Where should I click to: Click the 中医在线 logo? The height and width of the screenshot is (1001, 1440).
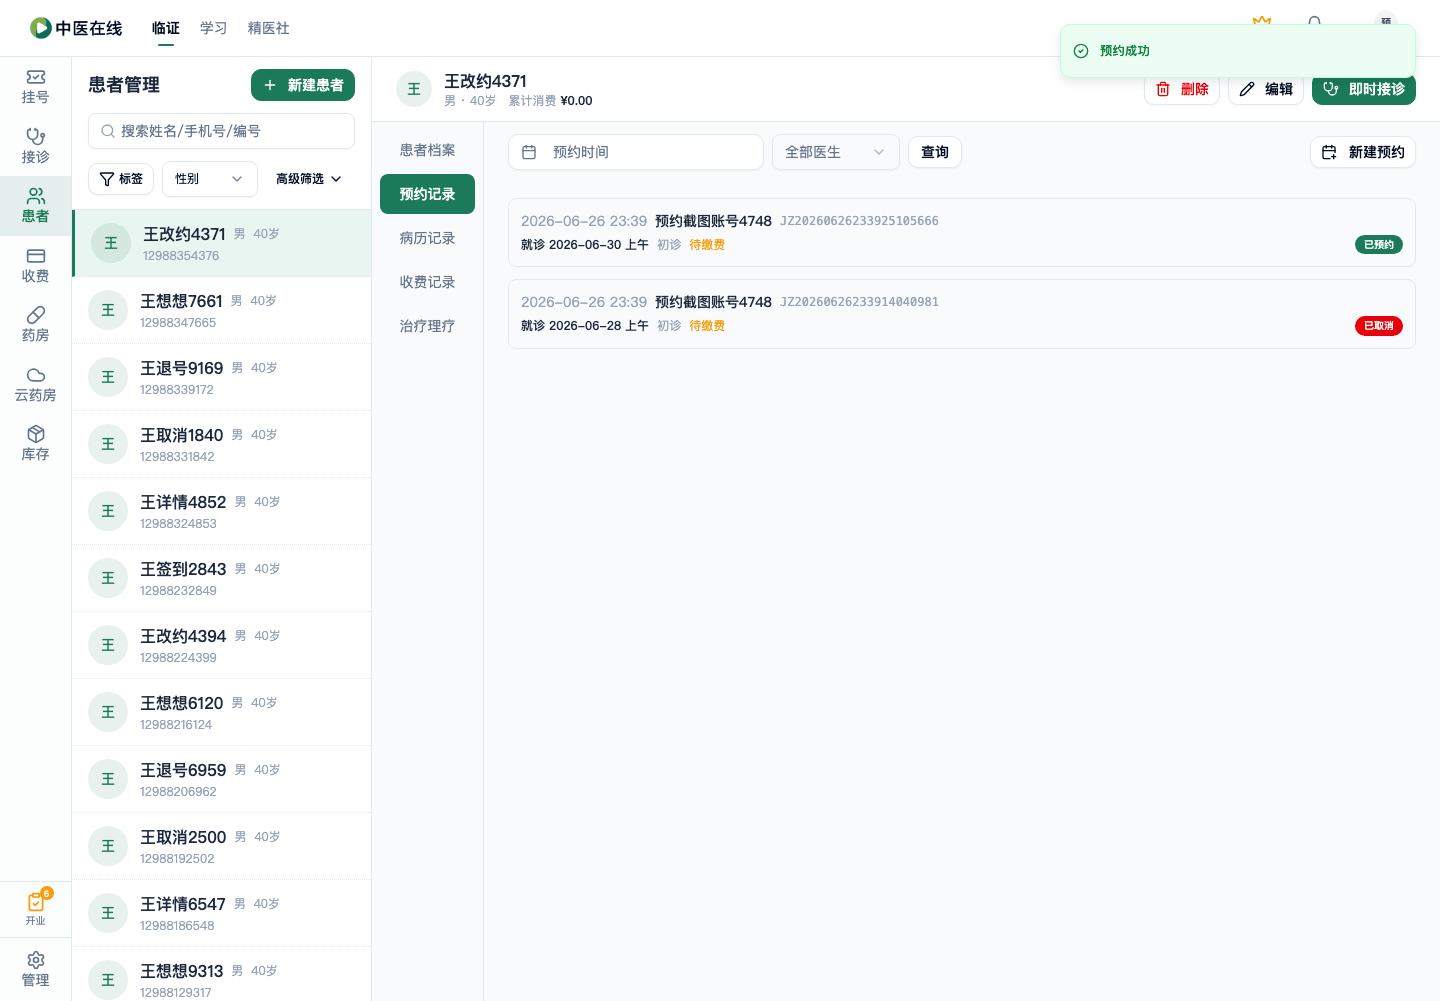pyautogui.click(x=76, y=28)
